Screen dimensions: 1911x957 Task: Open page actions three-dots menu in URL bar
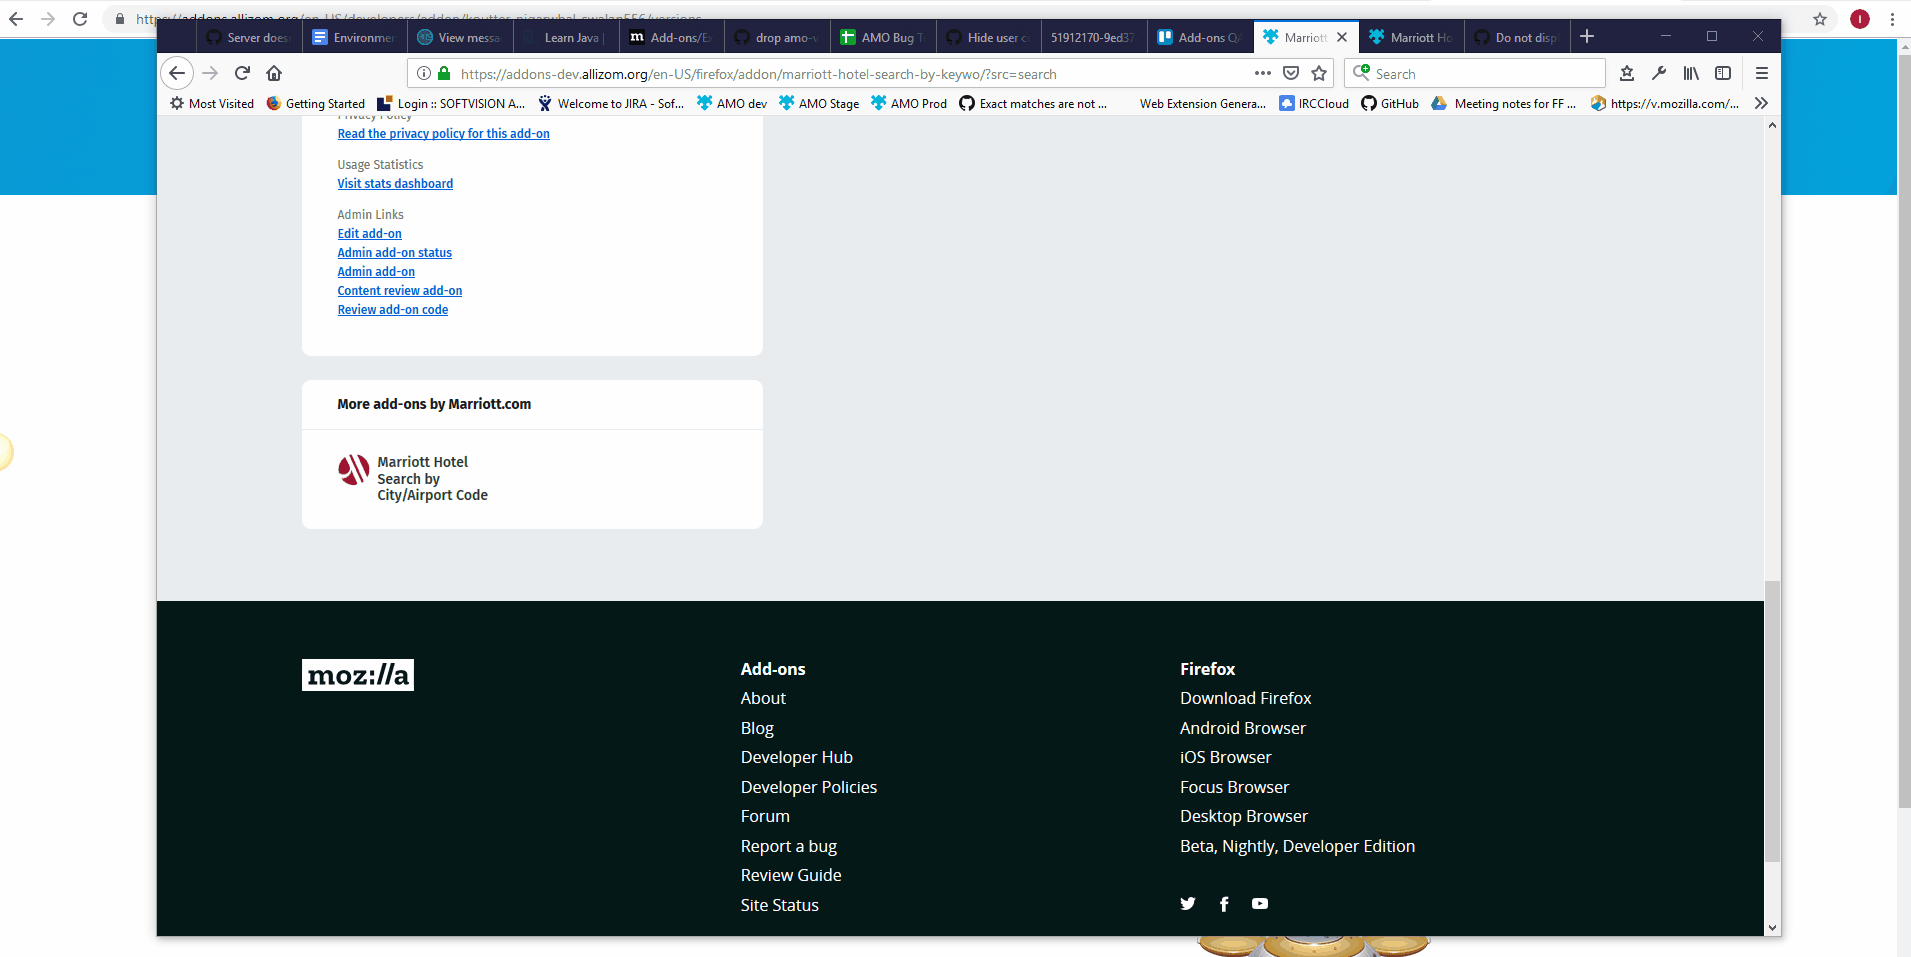1263,73
